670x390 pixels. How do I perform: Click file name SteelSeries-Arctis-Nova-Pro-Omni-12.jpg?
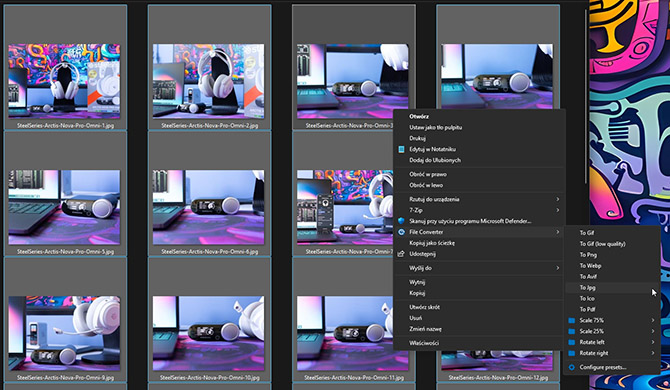[498, 378]
